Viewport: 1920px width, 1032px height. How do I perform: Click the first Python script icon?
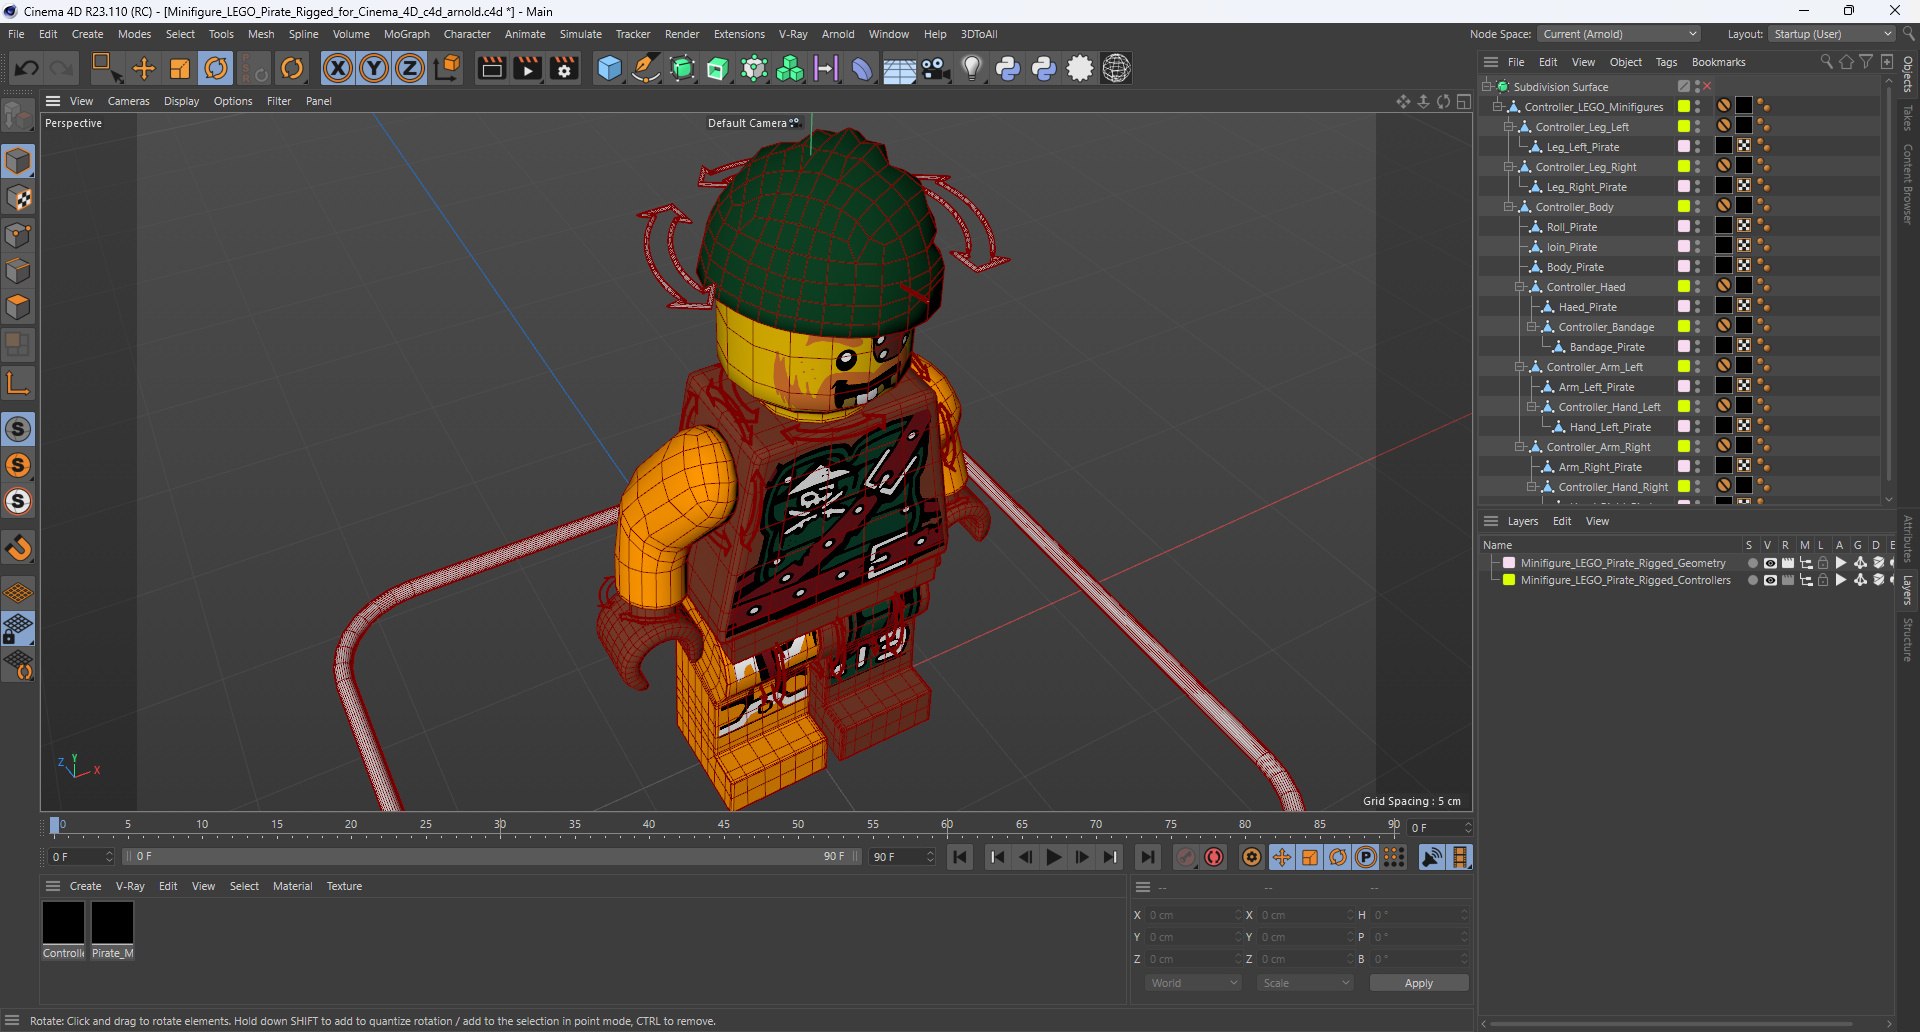[1008, 69]
